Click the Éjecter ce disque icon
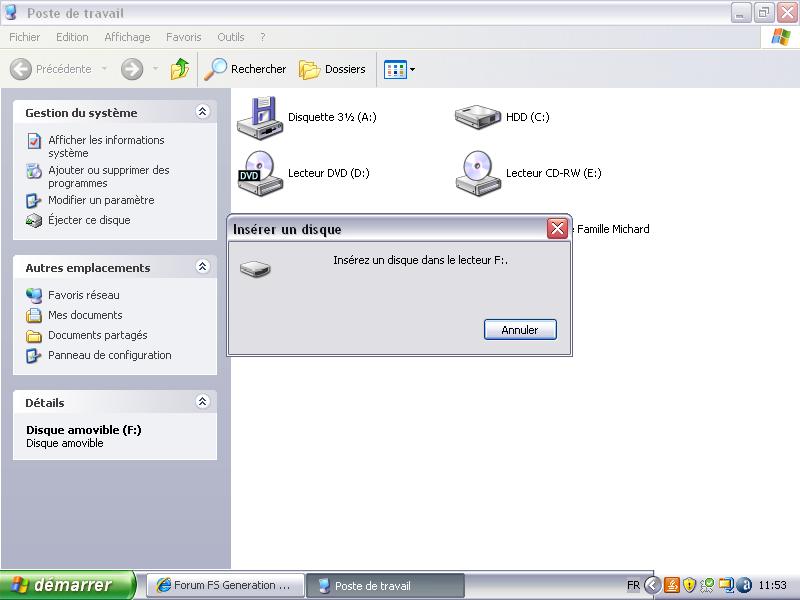The height and width of the screenshot is (600, 800). (x=34, y=220)
